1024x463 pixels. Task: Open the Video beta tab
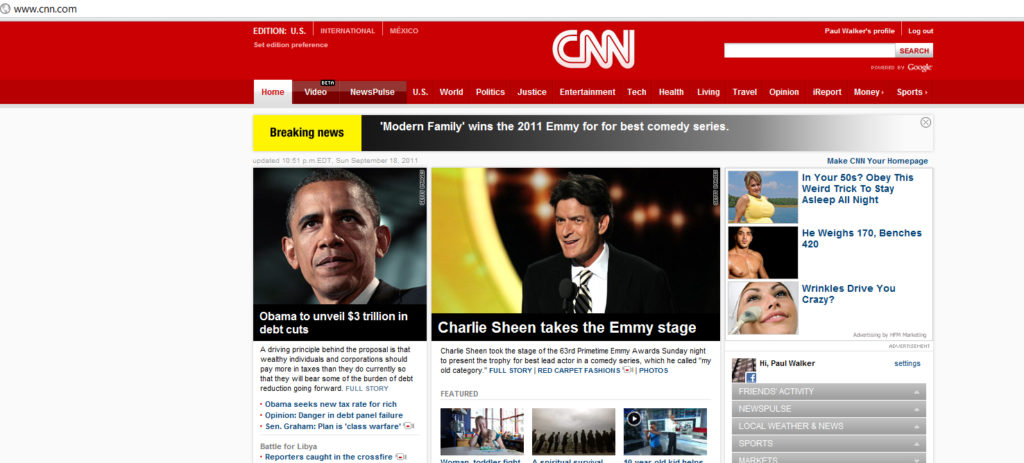pyautogui.click(x=315, y=92)
